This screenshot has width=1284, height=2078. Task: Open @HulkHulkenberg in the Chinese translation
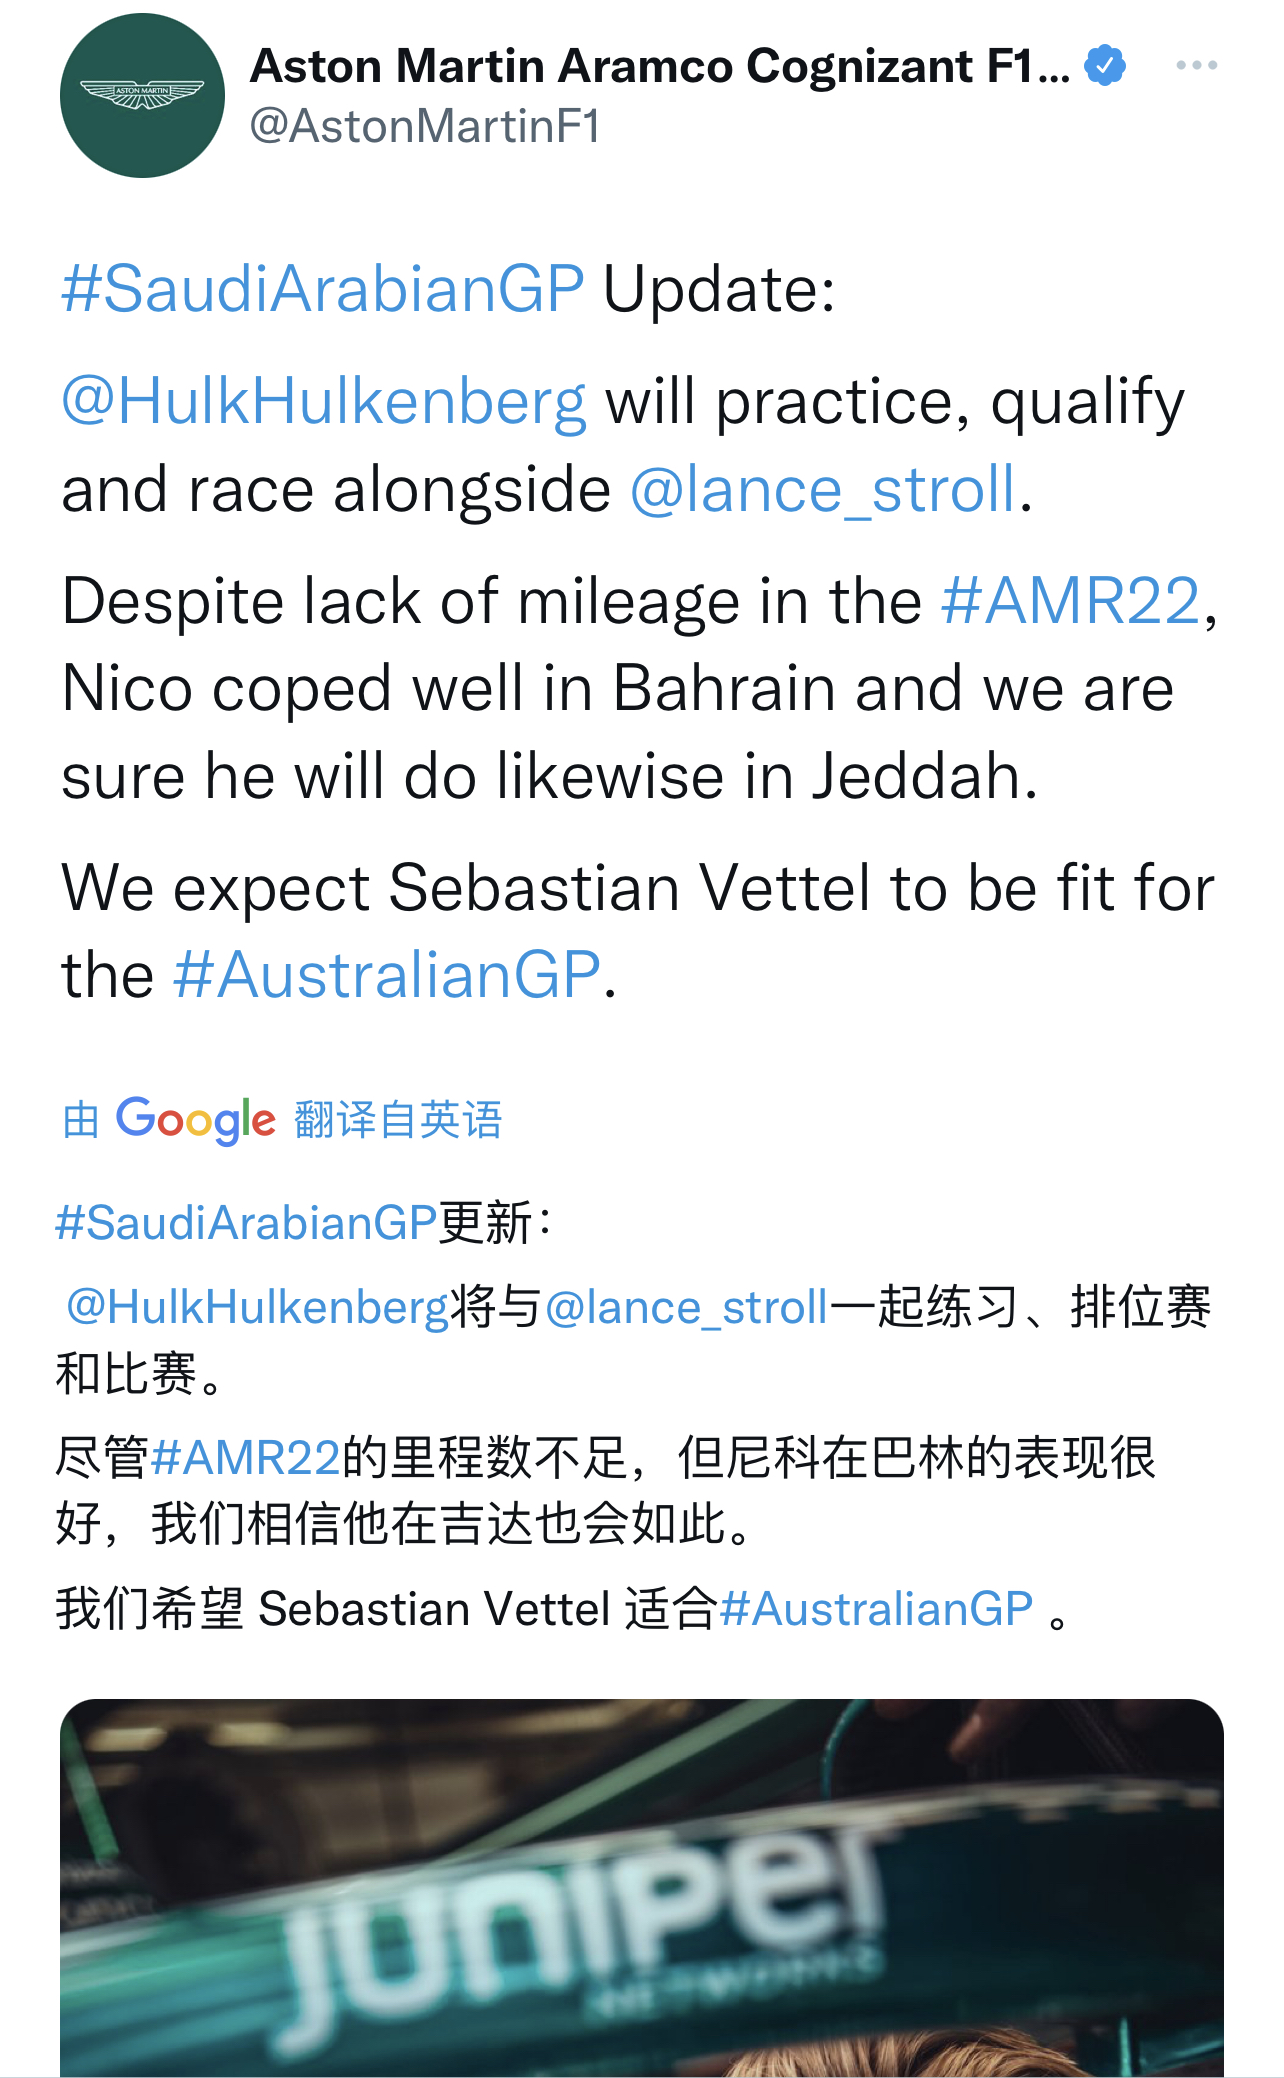(257, 1307)
